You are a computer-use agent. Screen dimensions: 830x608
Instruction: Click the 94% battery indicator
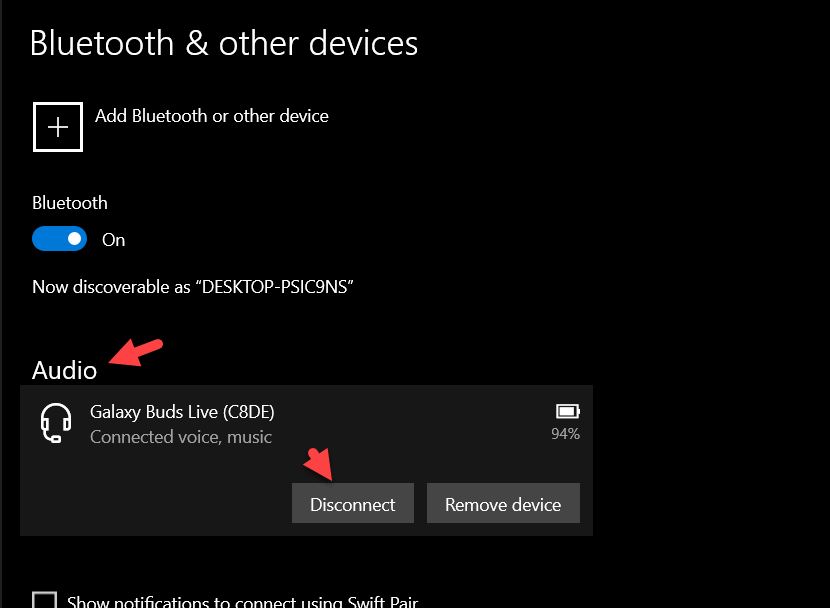pyautogui.click(x=566, y=433)
